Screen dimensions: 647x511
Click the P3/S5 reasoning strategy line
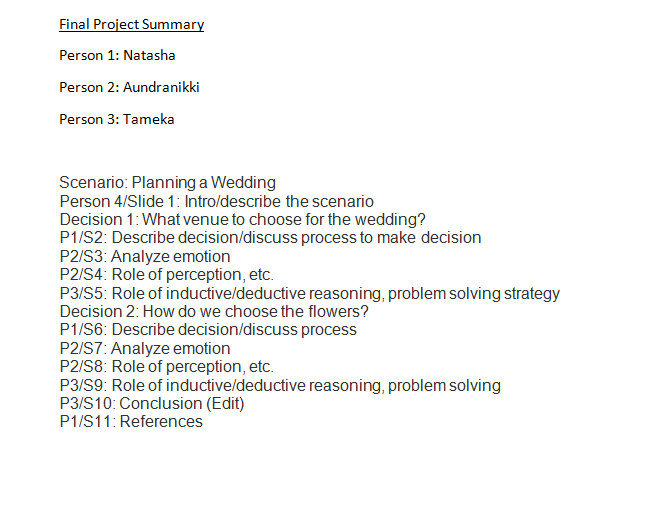(309, 294)
